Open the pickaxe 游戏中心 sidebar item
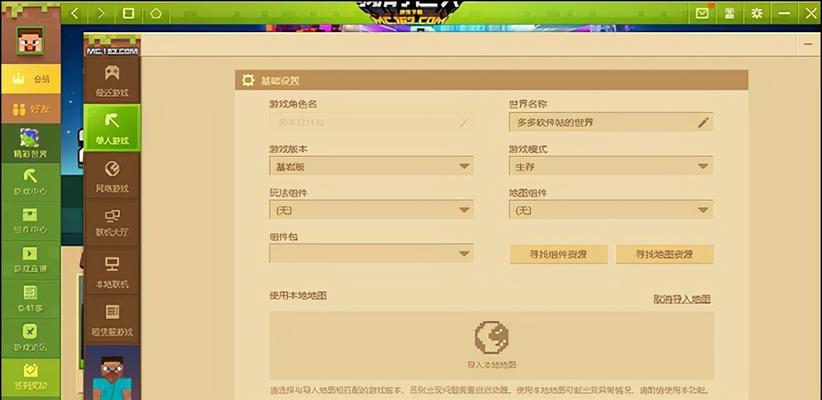 click(30, 182)
